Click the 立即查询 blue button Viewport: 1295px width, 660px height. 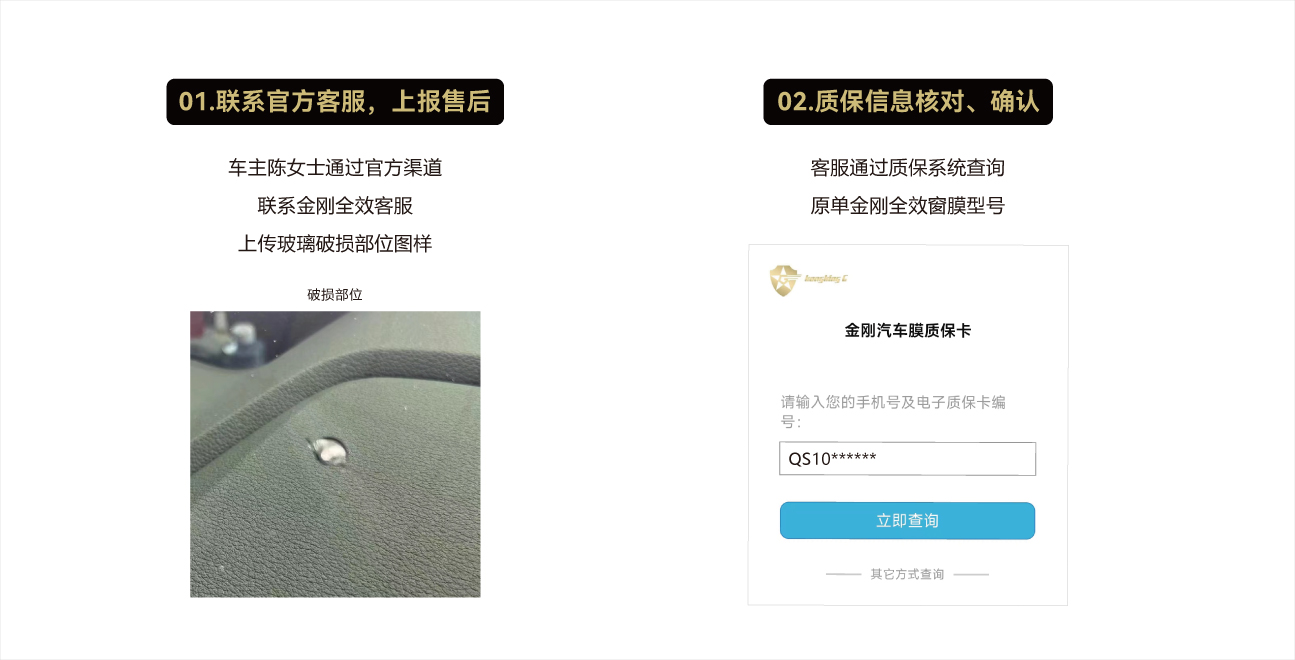point(907,521)
